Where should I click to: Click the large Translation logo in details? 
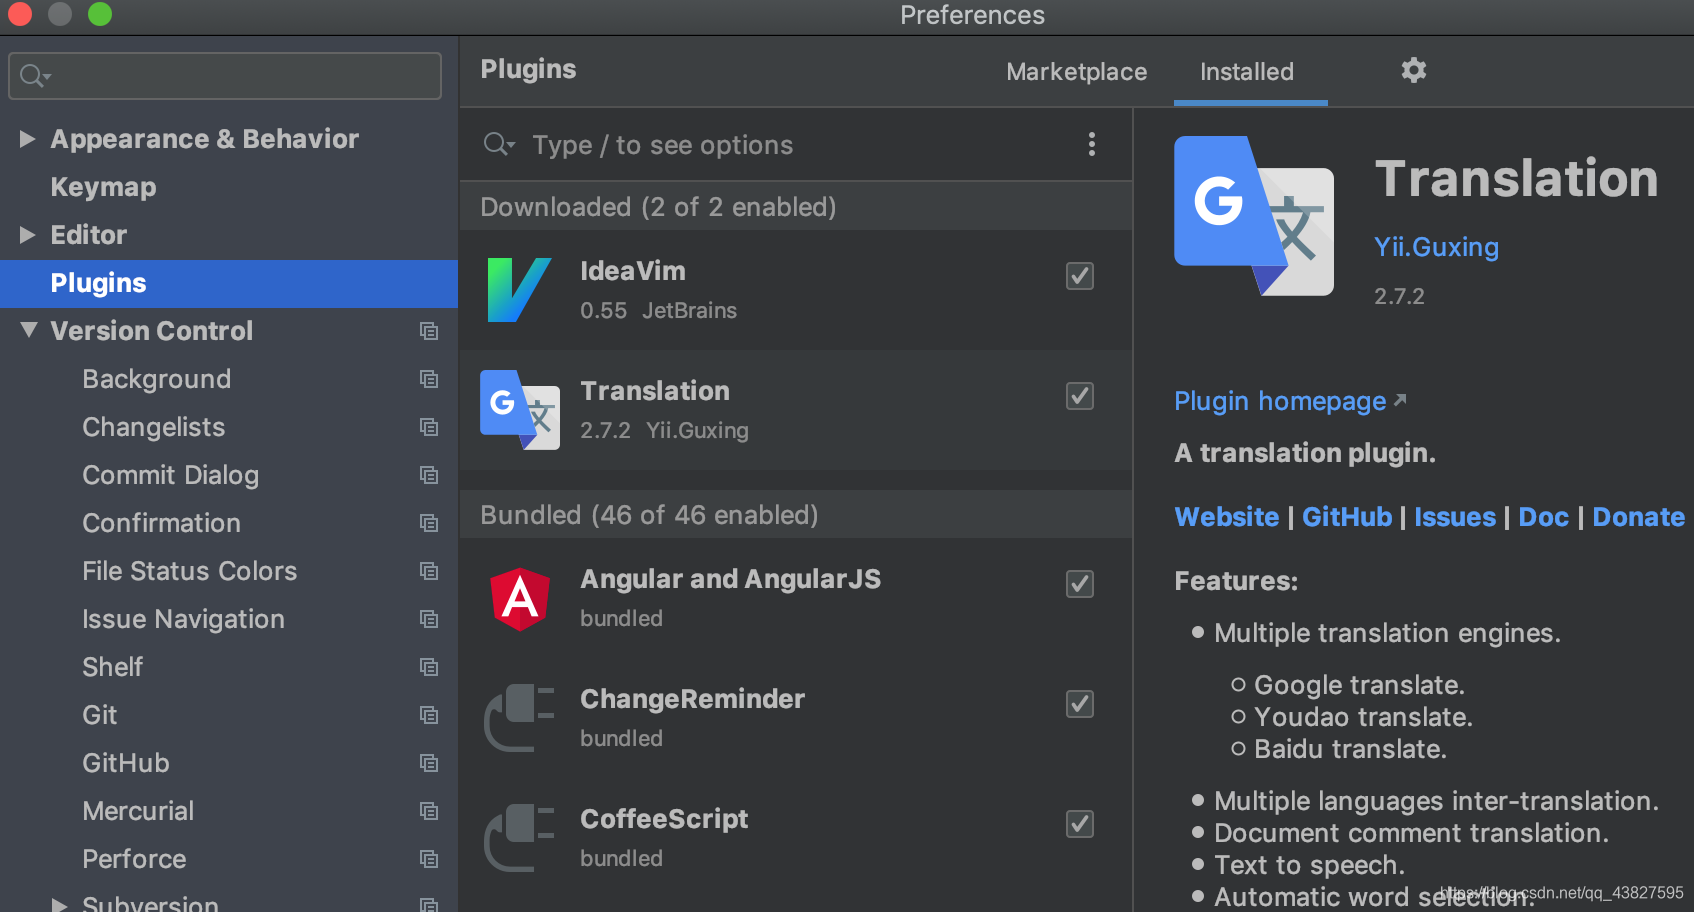1254,216
